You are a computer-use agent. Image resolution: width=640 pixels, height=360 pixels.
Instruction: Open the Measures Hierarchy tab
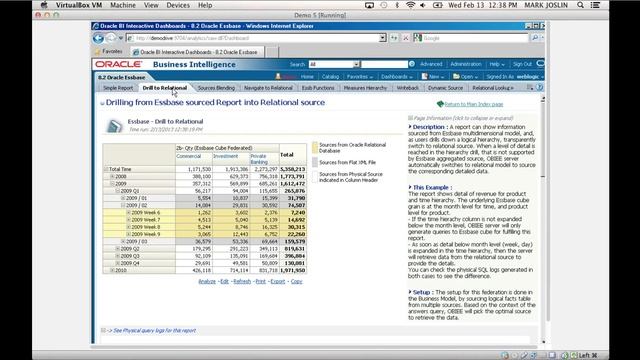(x=365, y=88)
